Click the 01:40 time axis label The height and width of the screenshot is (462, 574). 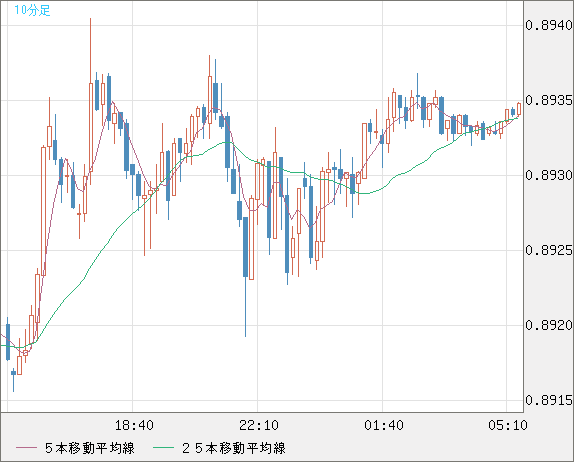click(383, 425)
